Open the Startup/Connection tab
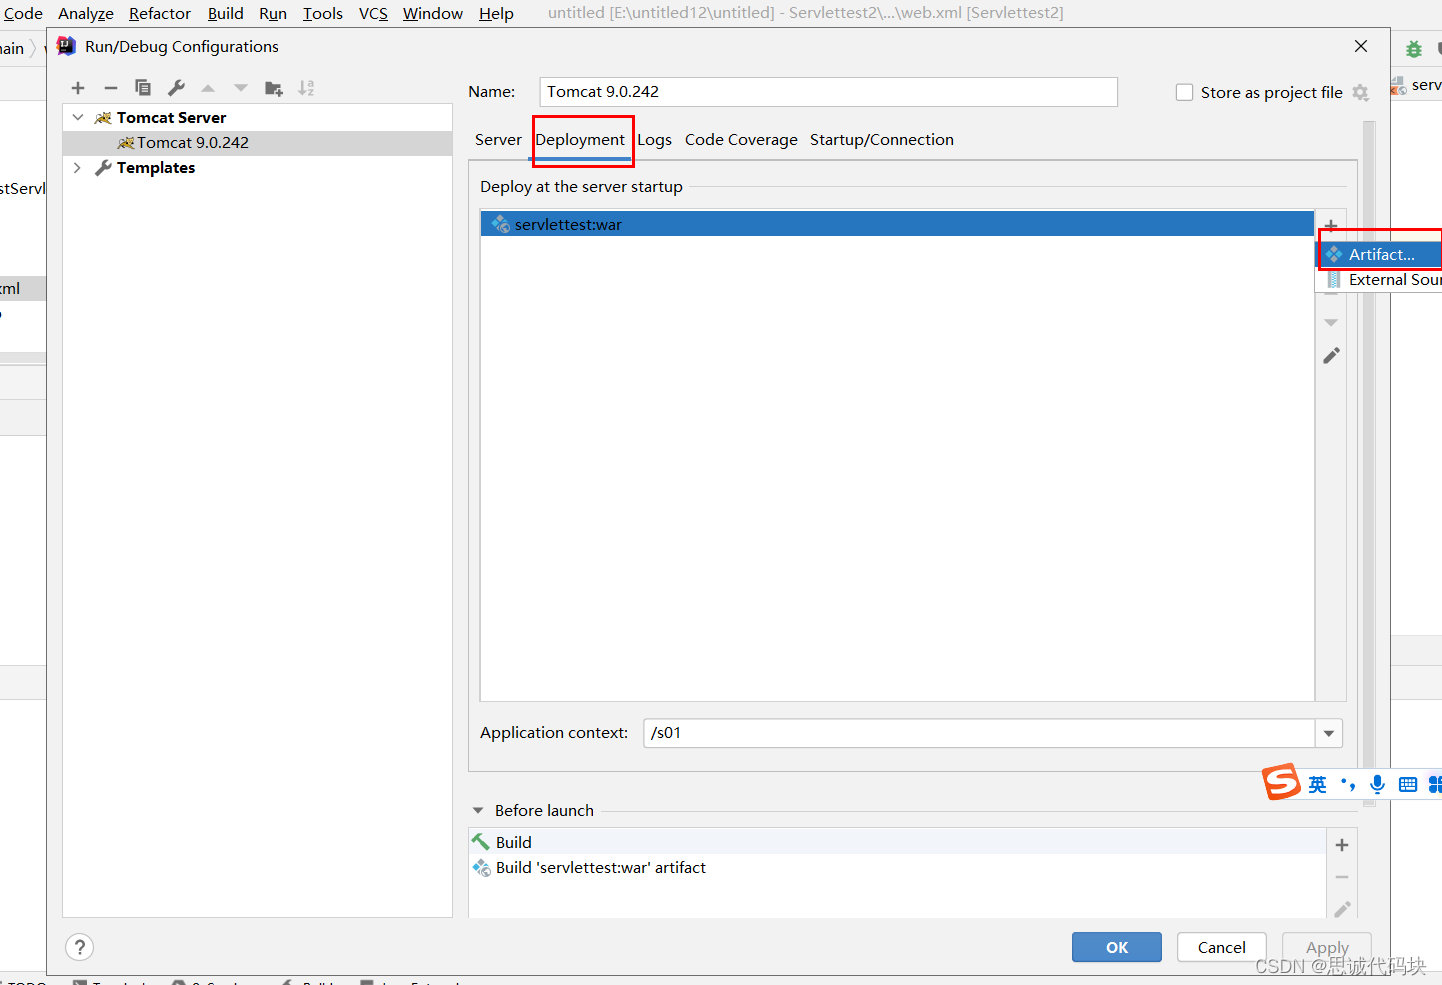The width and height of the screenshot is (1442, 985). click(x=882, y=140)
